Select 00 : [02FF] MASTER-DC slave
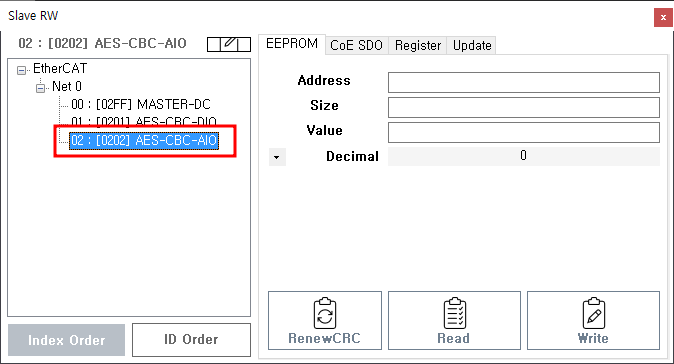The image size is (674, 364). (x=141, y=104)
